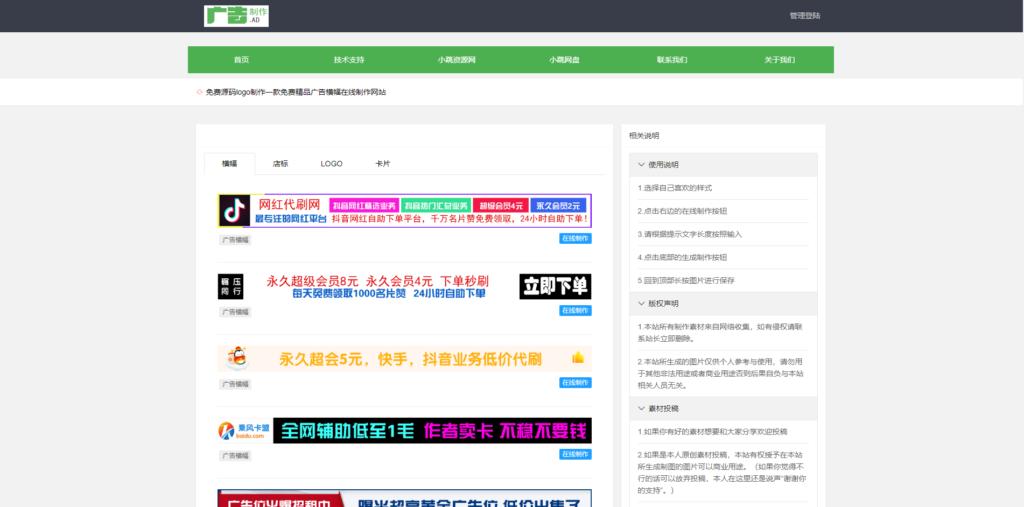Open 关于我们 navigation item
Screen dimensions: 1024x507
(x=780, y=60)
